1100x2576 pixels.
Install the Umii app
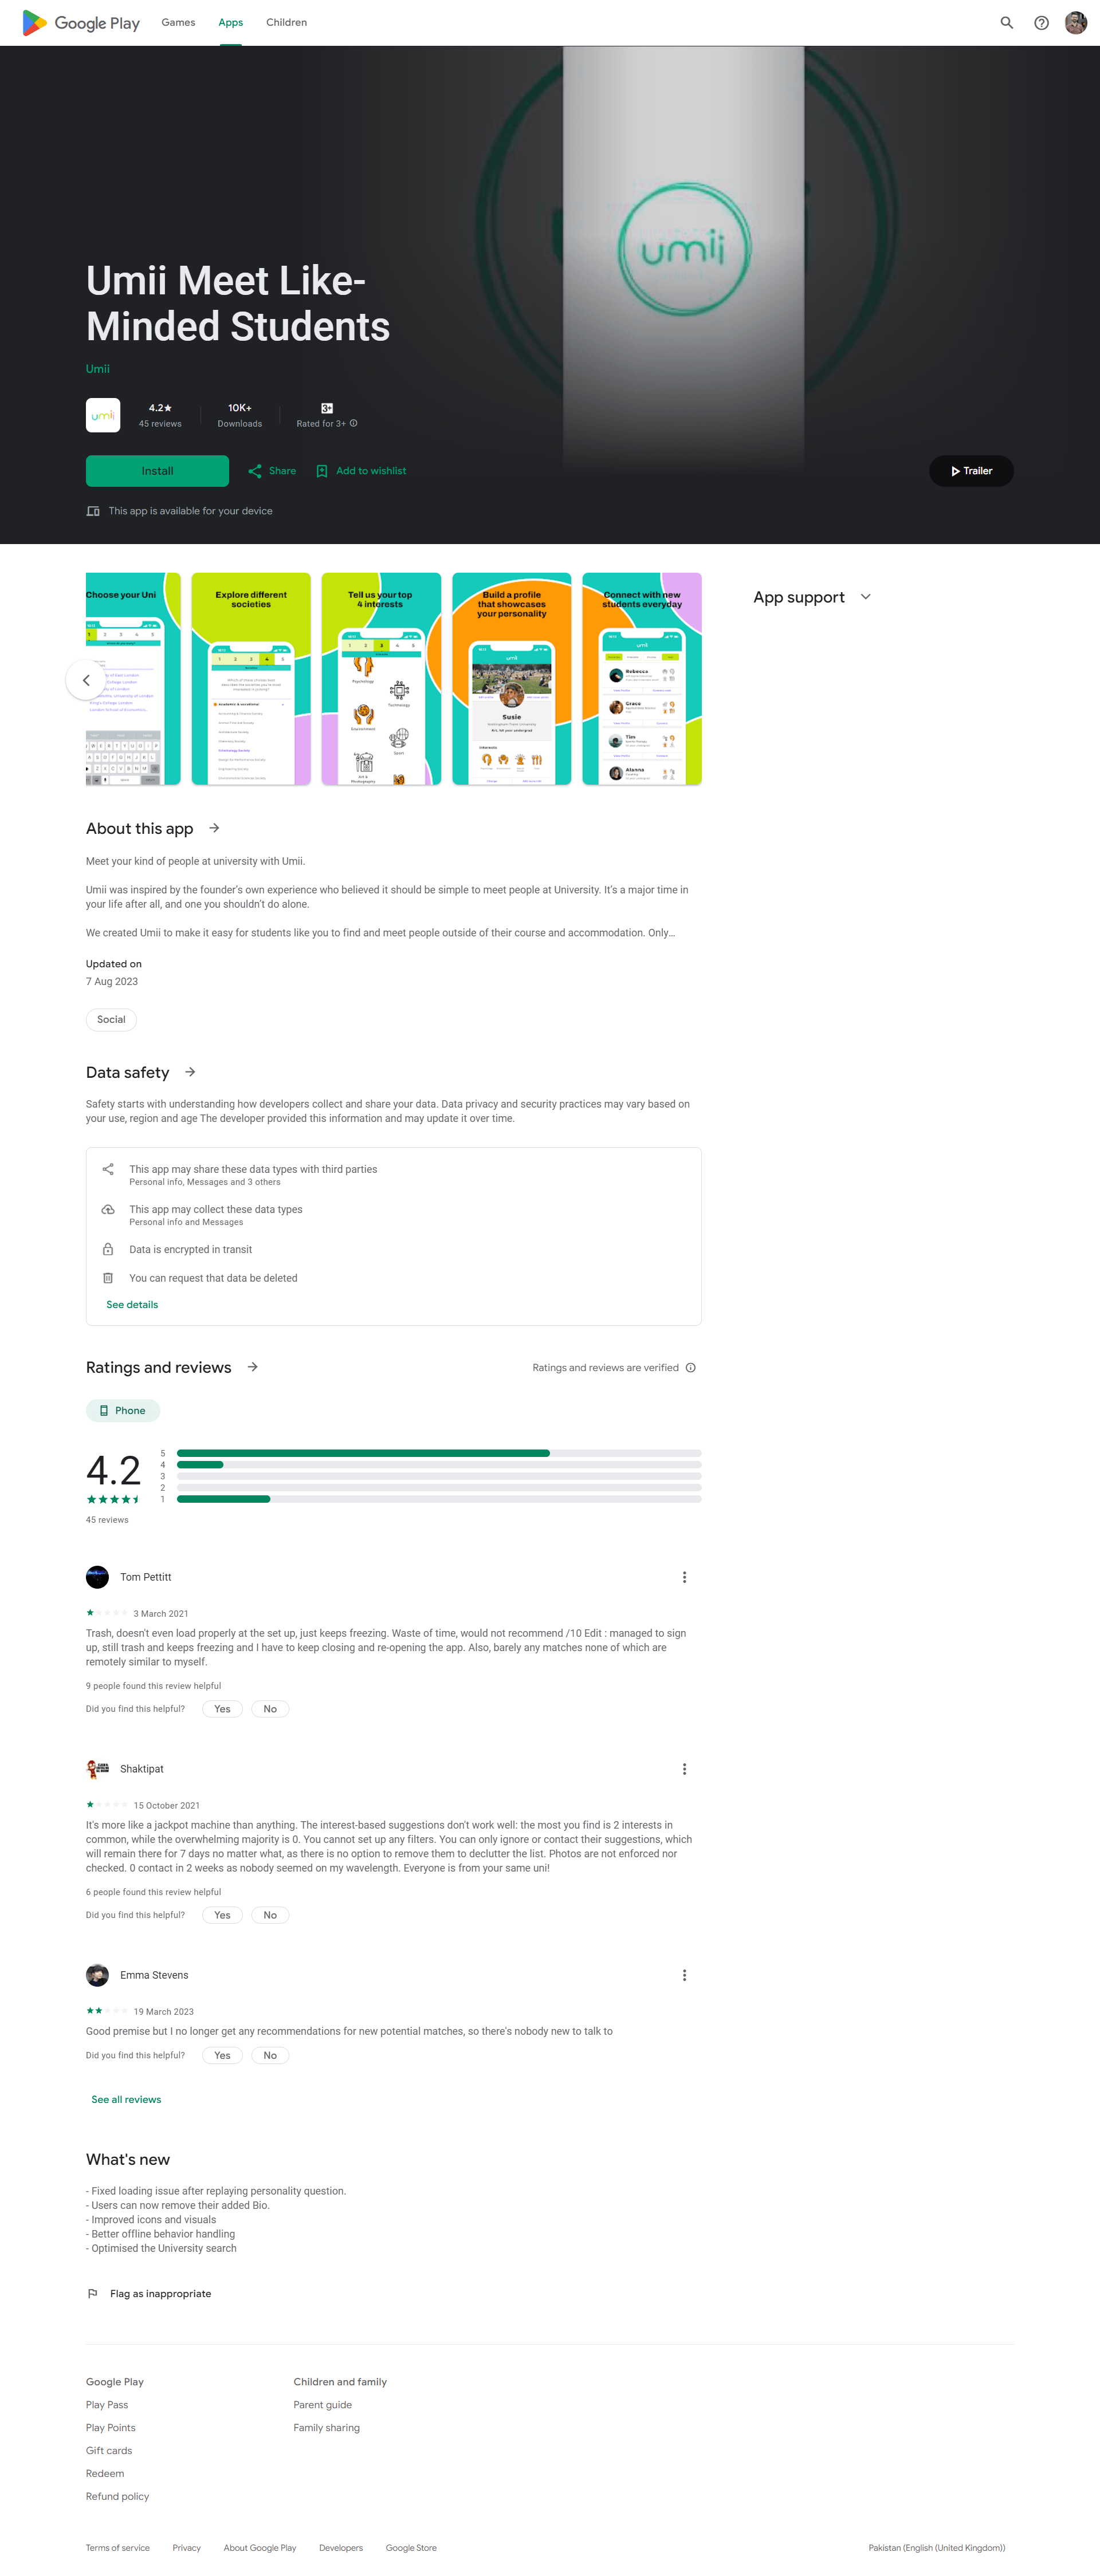tap(157, 470)
